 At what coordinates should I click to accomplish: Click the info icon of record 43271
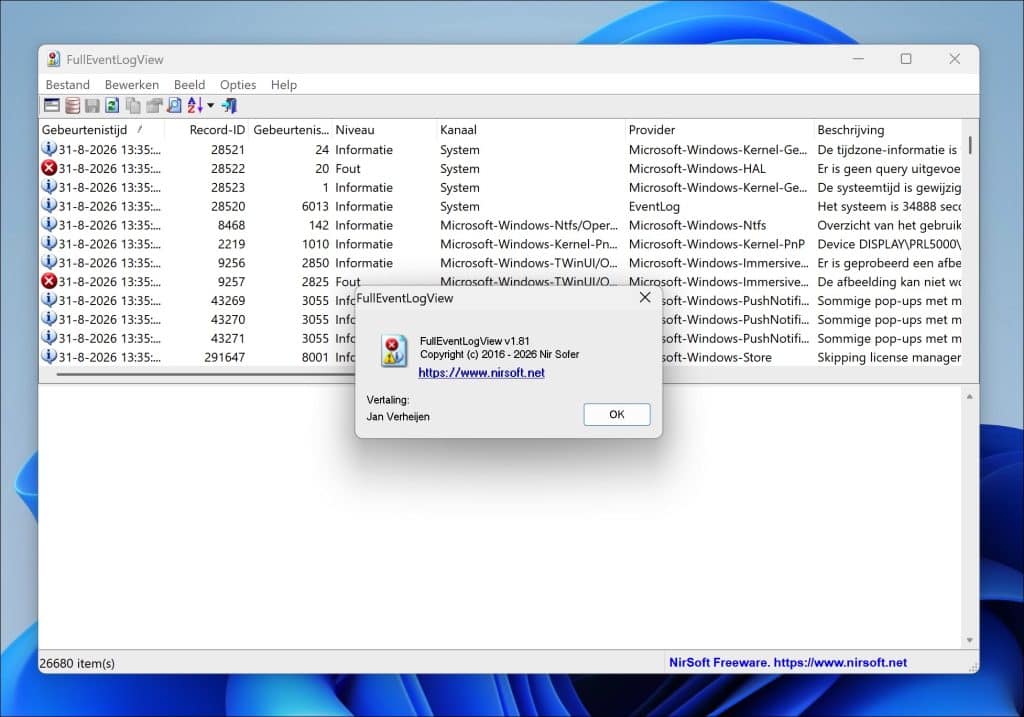tap(49, 338)
